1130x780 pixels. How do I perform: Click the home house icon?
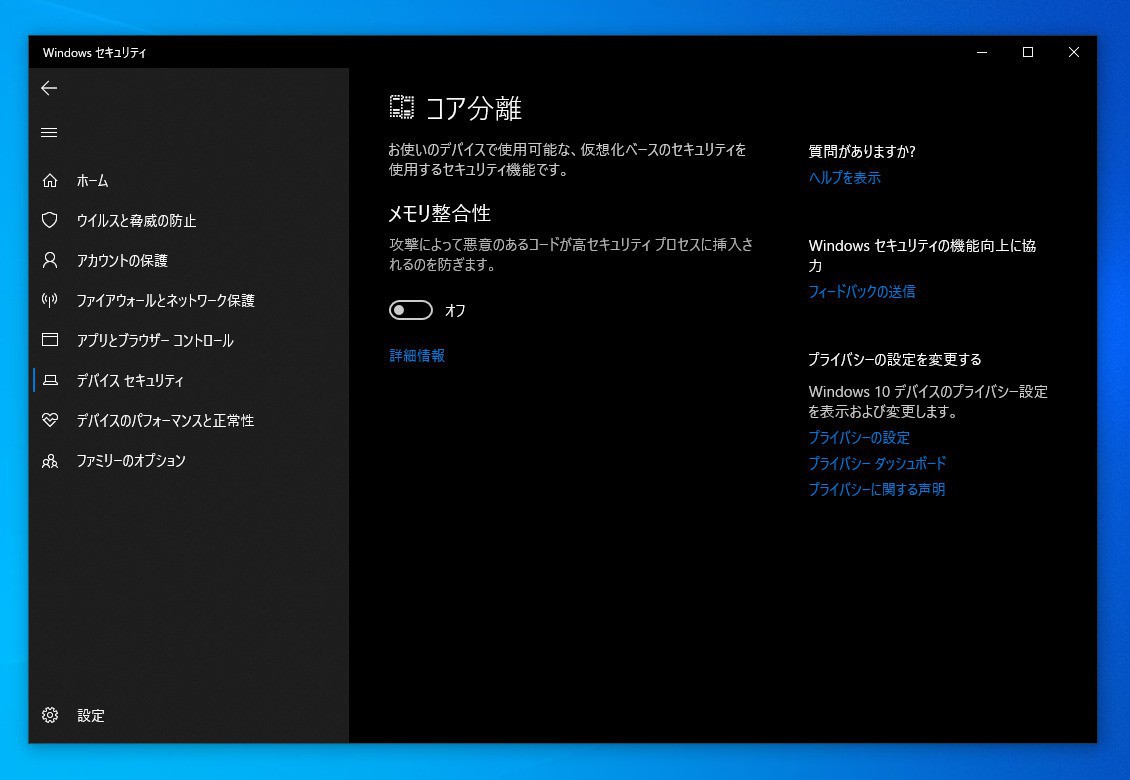coord(50,180)
